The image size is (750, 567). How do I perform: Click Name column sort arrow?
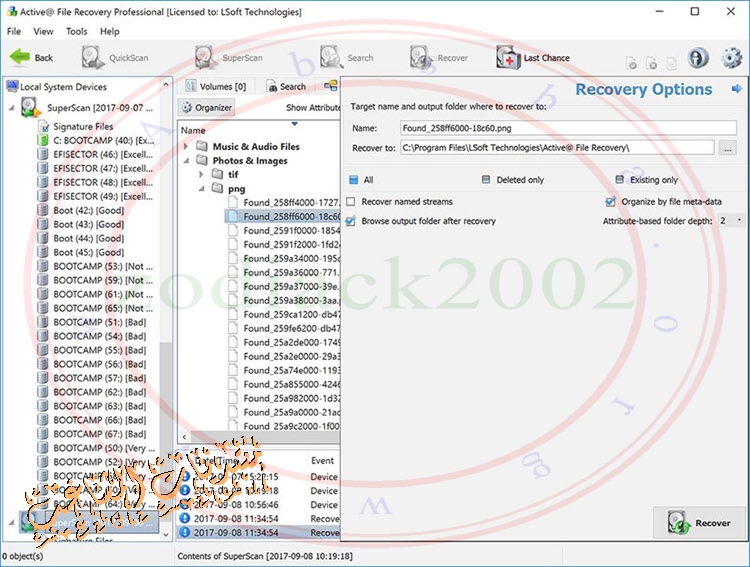tap(295, 124)
